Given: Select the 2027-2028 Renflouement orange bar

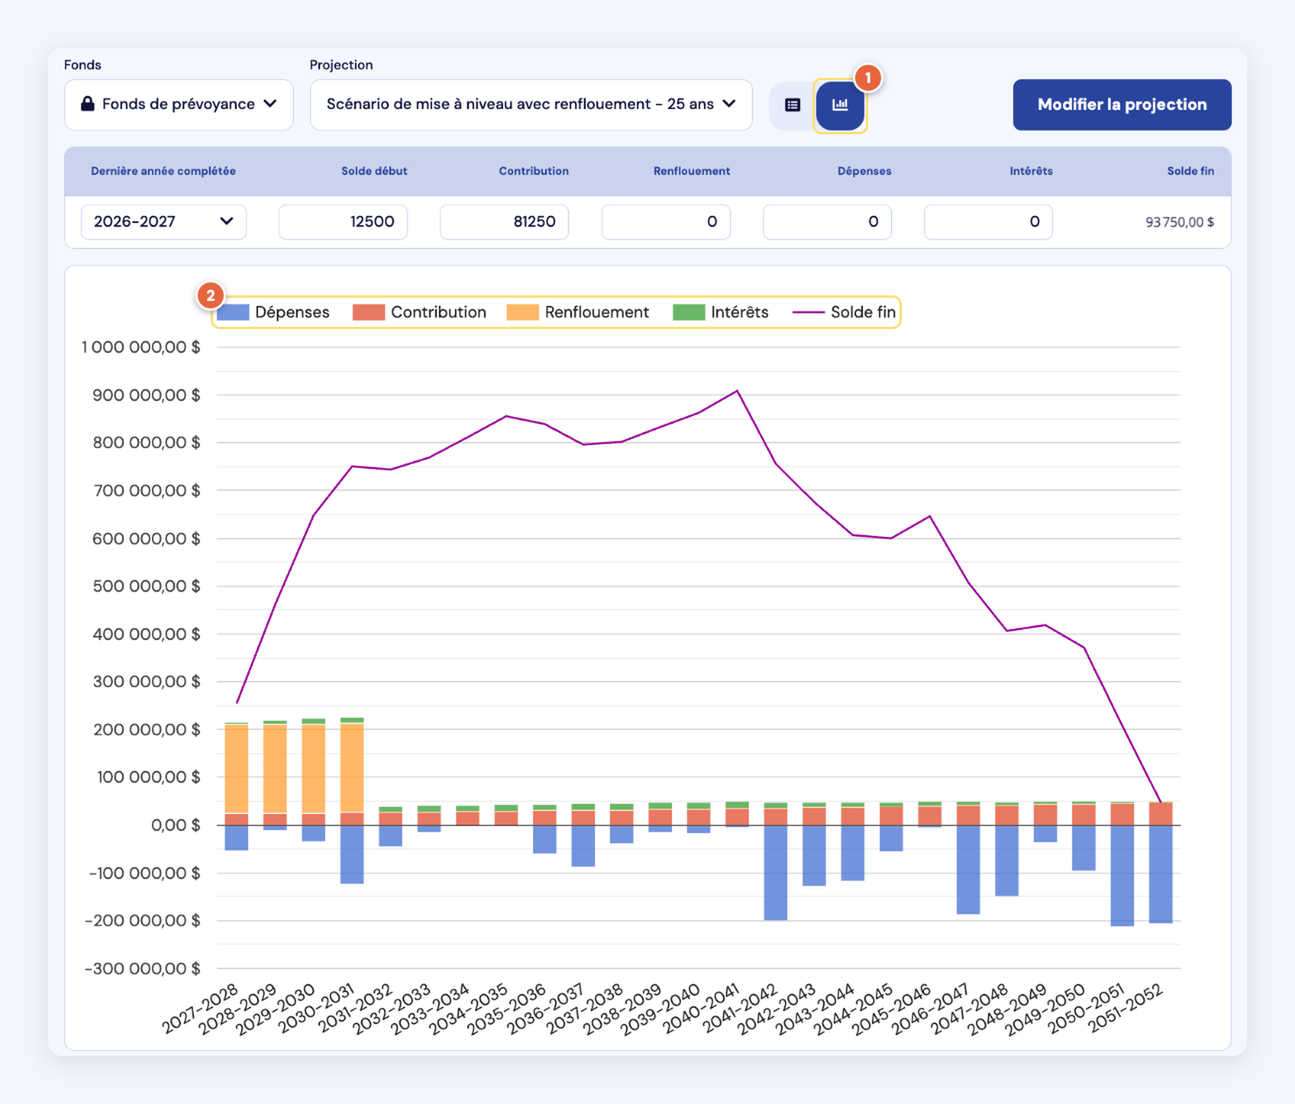Looking at the screenshot, I should [237, 769].
